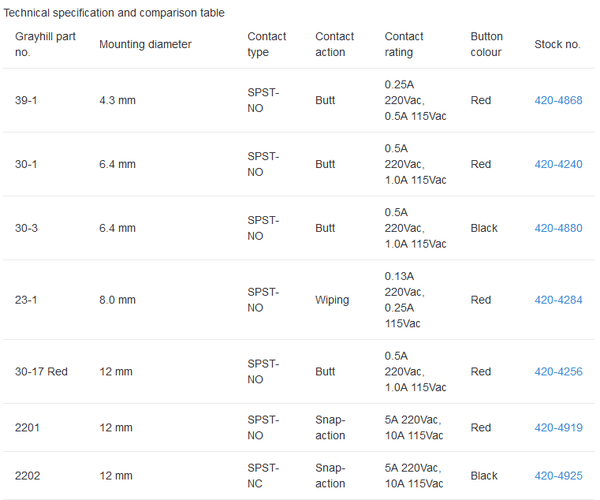Select the Contact rating column header

[x=404, y=44]
